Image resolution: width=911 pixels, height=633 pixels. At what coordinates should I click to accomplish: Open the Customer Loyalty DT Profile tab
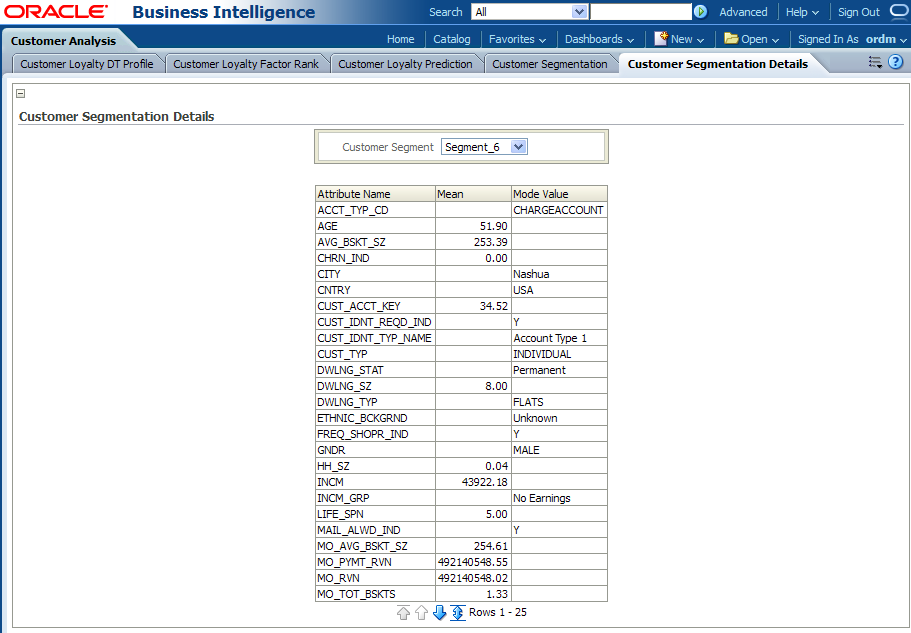coord(87,64)
